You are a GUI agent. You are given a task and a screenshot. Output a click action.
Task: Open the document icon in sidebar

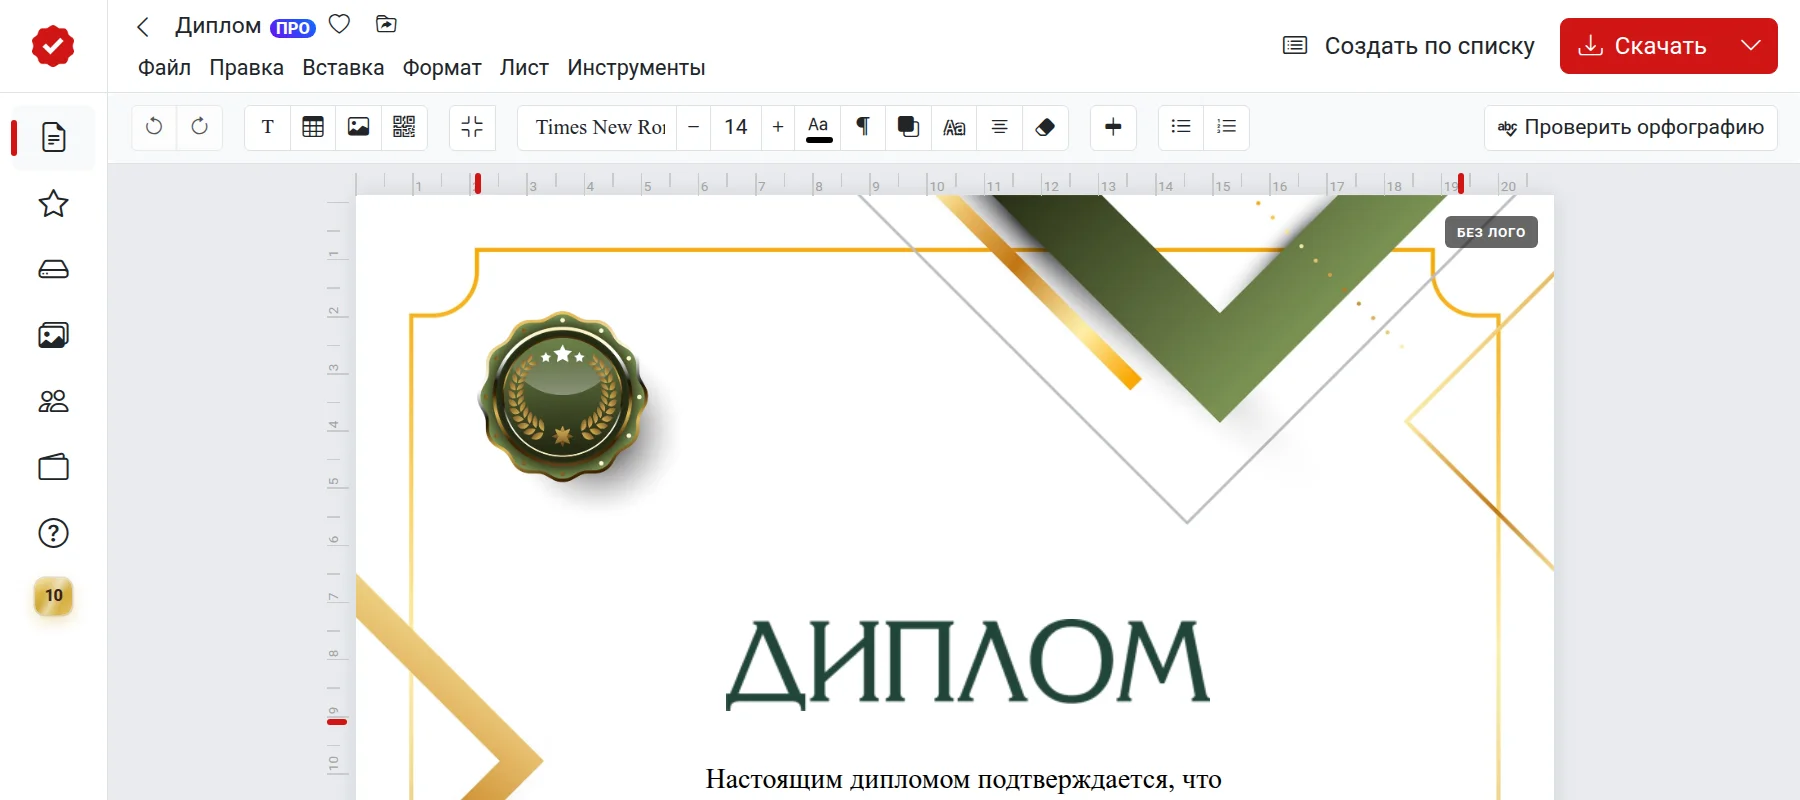[x=53, y=137]
